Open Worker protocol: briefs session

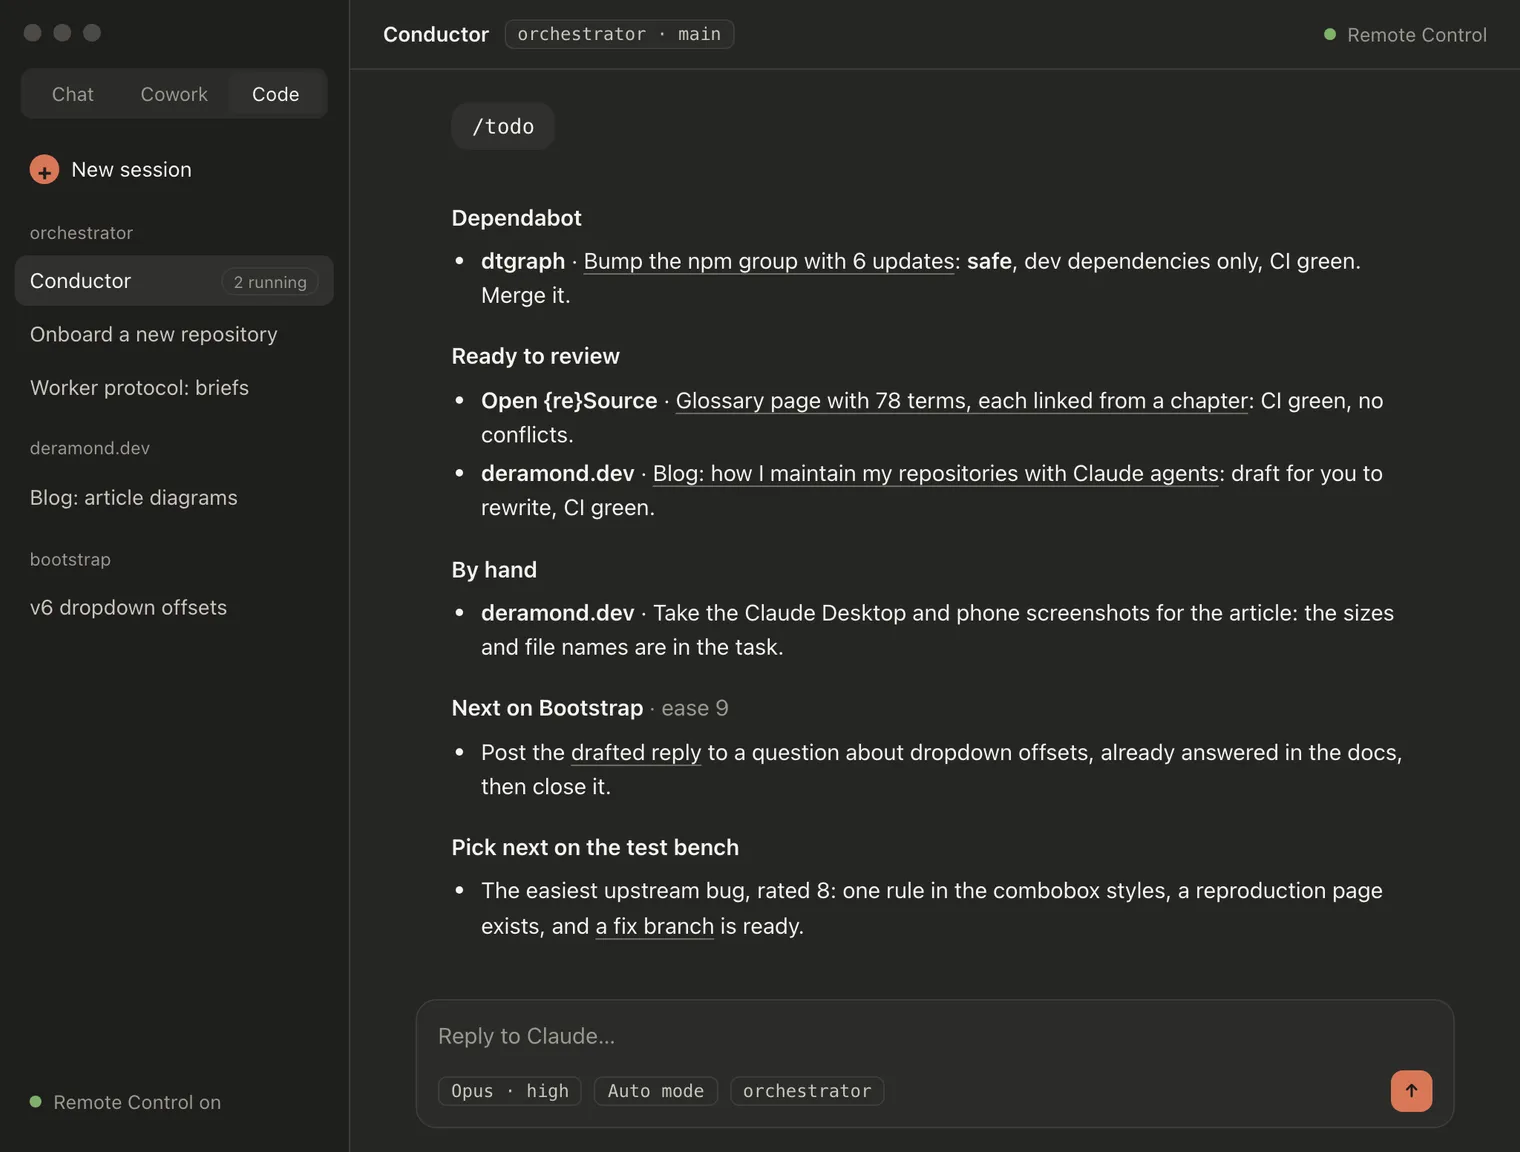coord(174,388)
